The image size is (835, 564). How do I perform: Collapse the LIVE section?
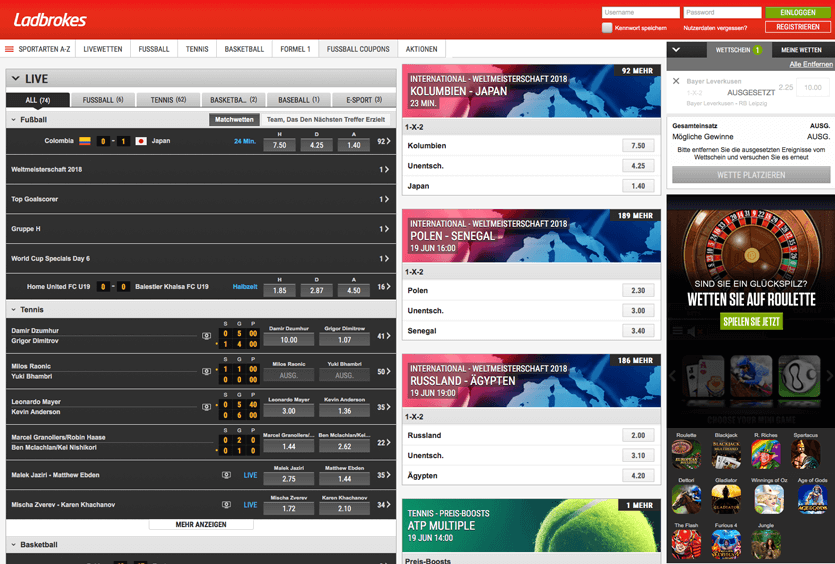[x=15, y=79]
